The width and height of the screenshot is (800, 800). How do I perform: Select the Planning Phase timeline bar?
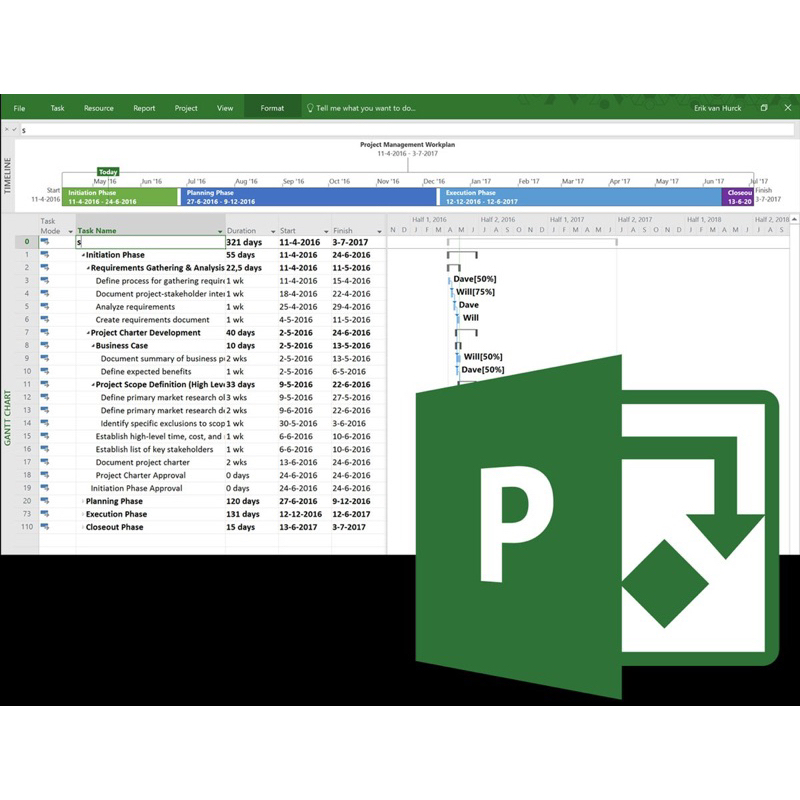[x=309, y=197]
